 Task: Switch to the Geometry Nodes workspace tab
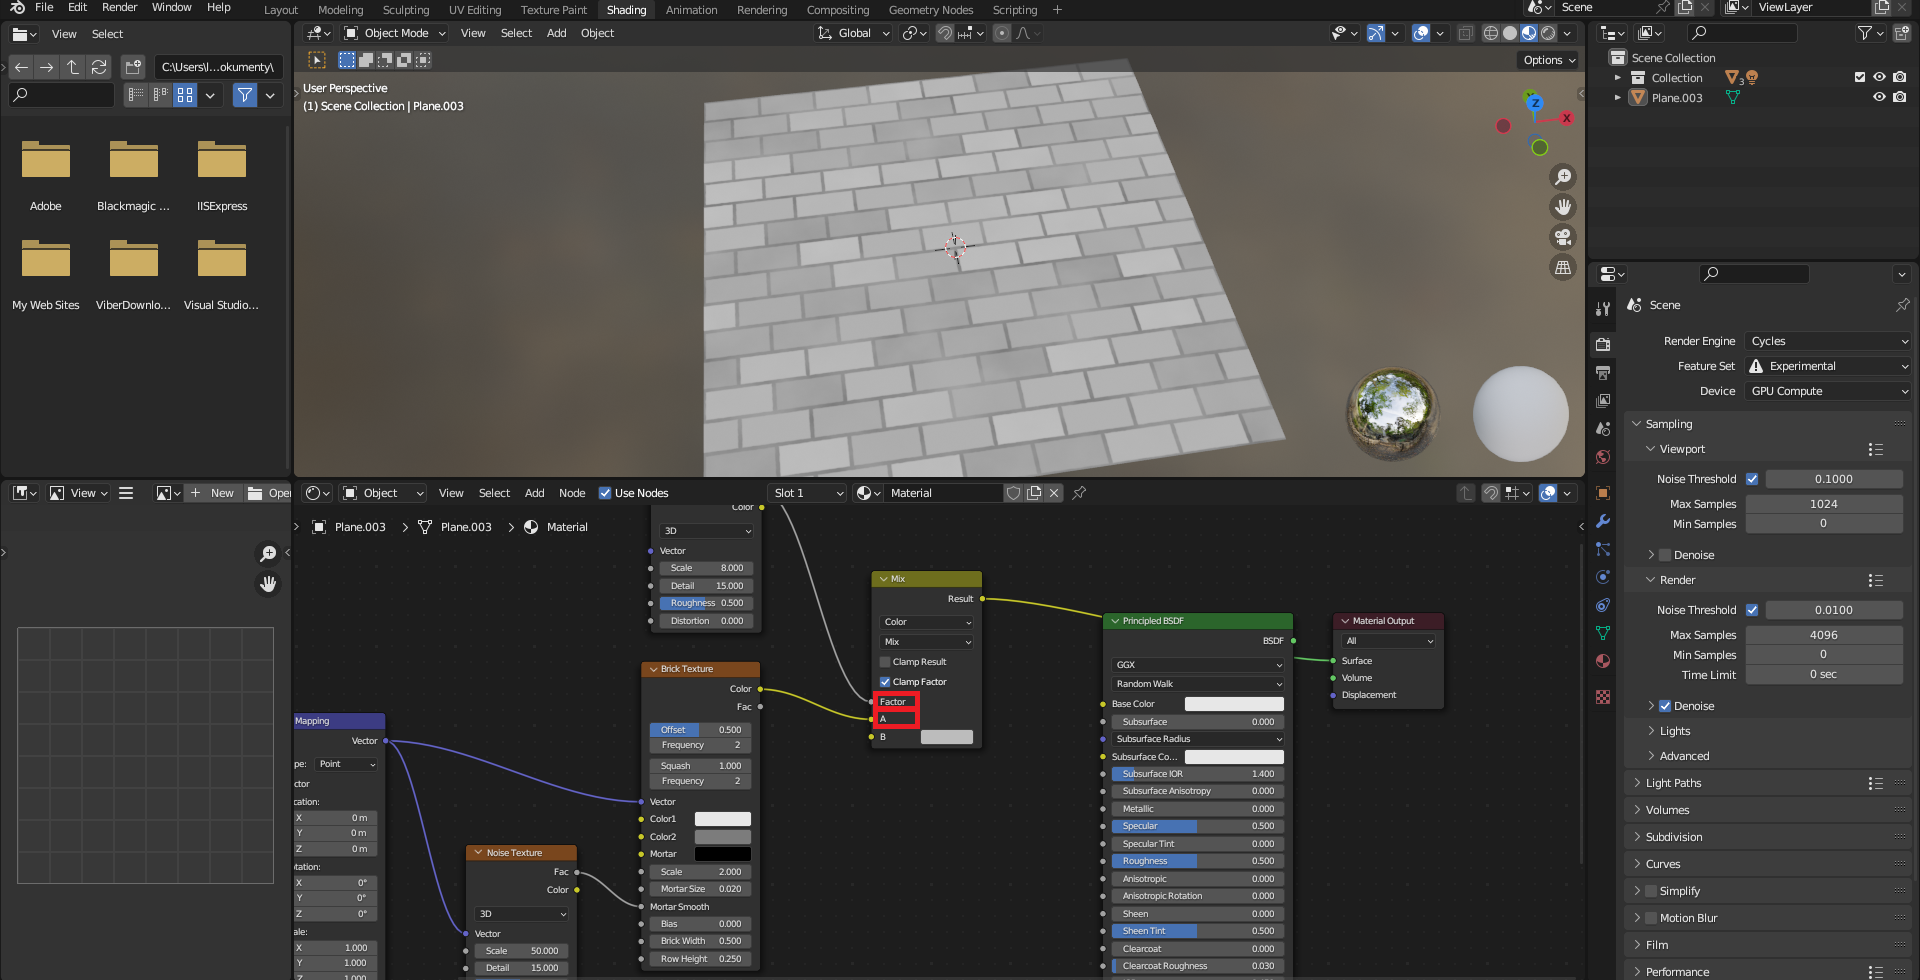[930, 10]
